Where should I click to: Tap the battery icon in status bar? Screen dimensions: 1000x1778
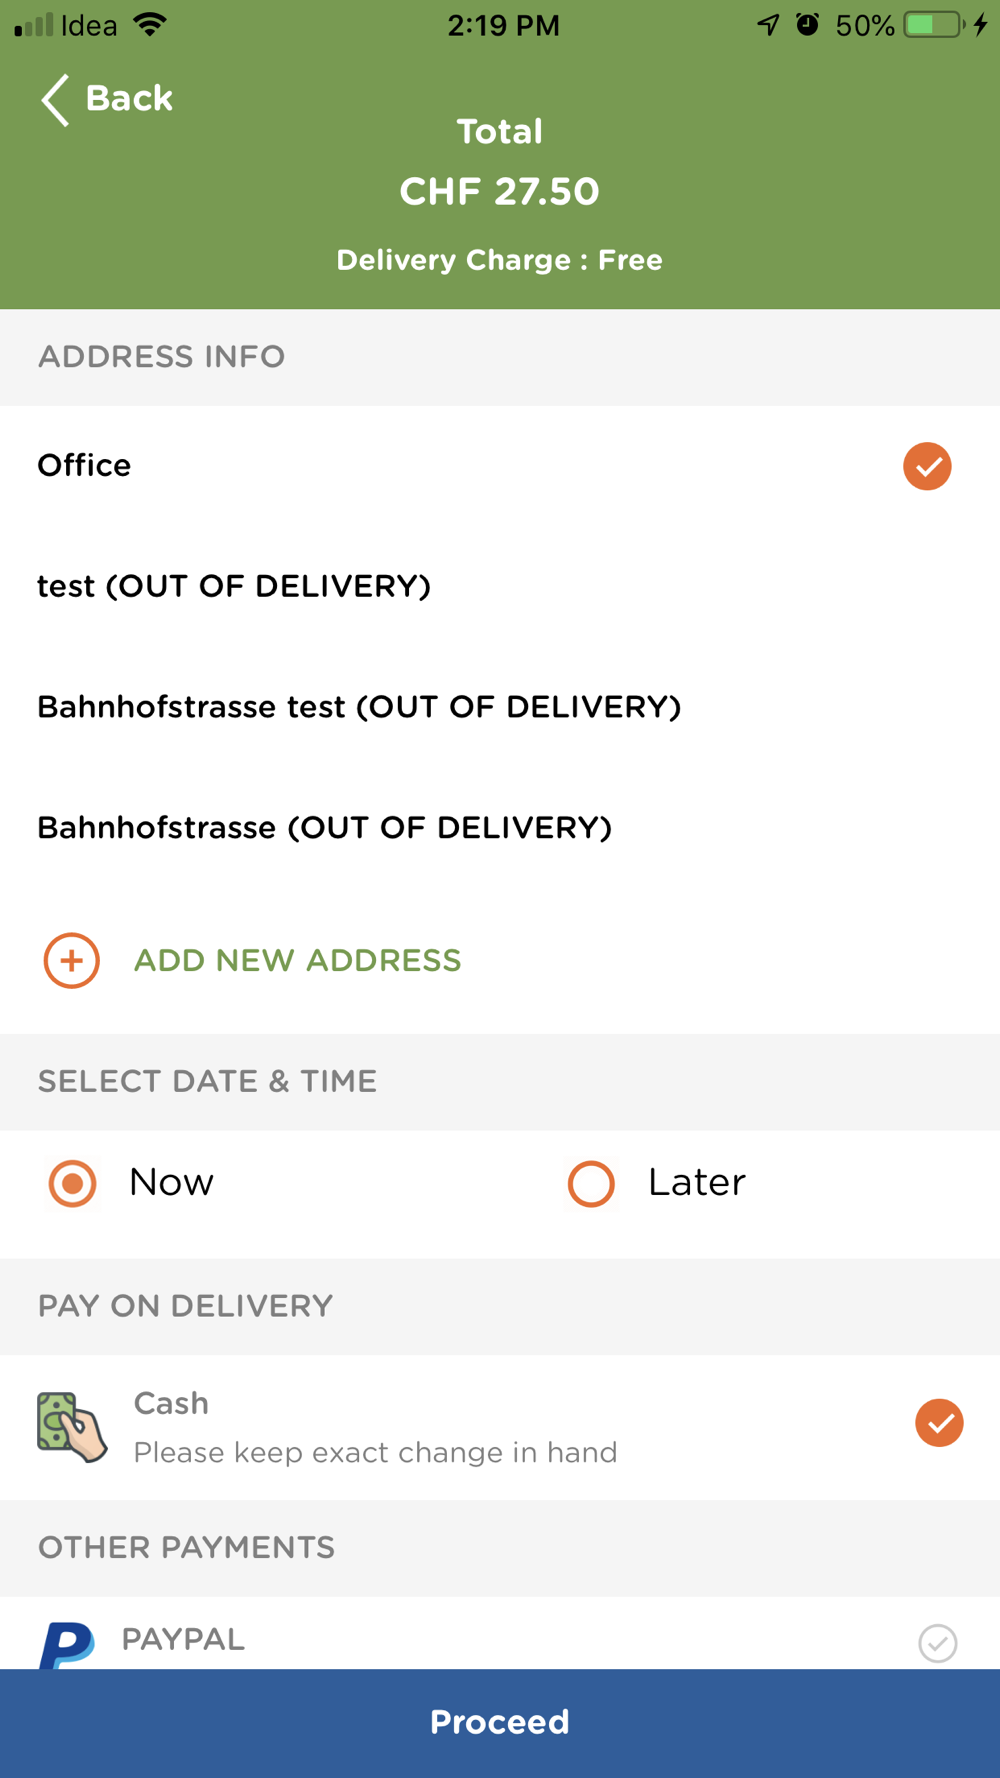pyautogui.click(x=934, y=25)
